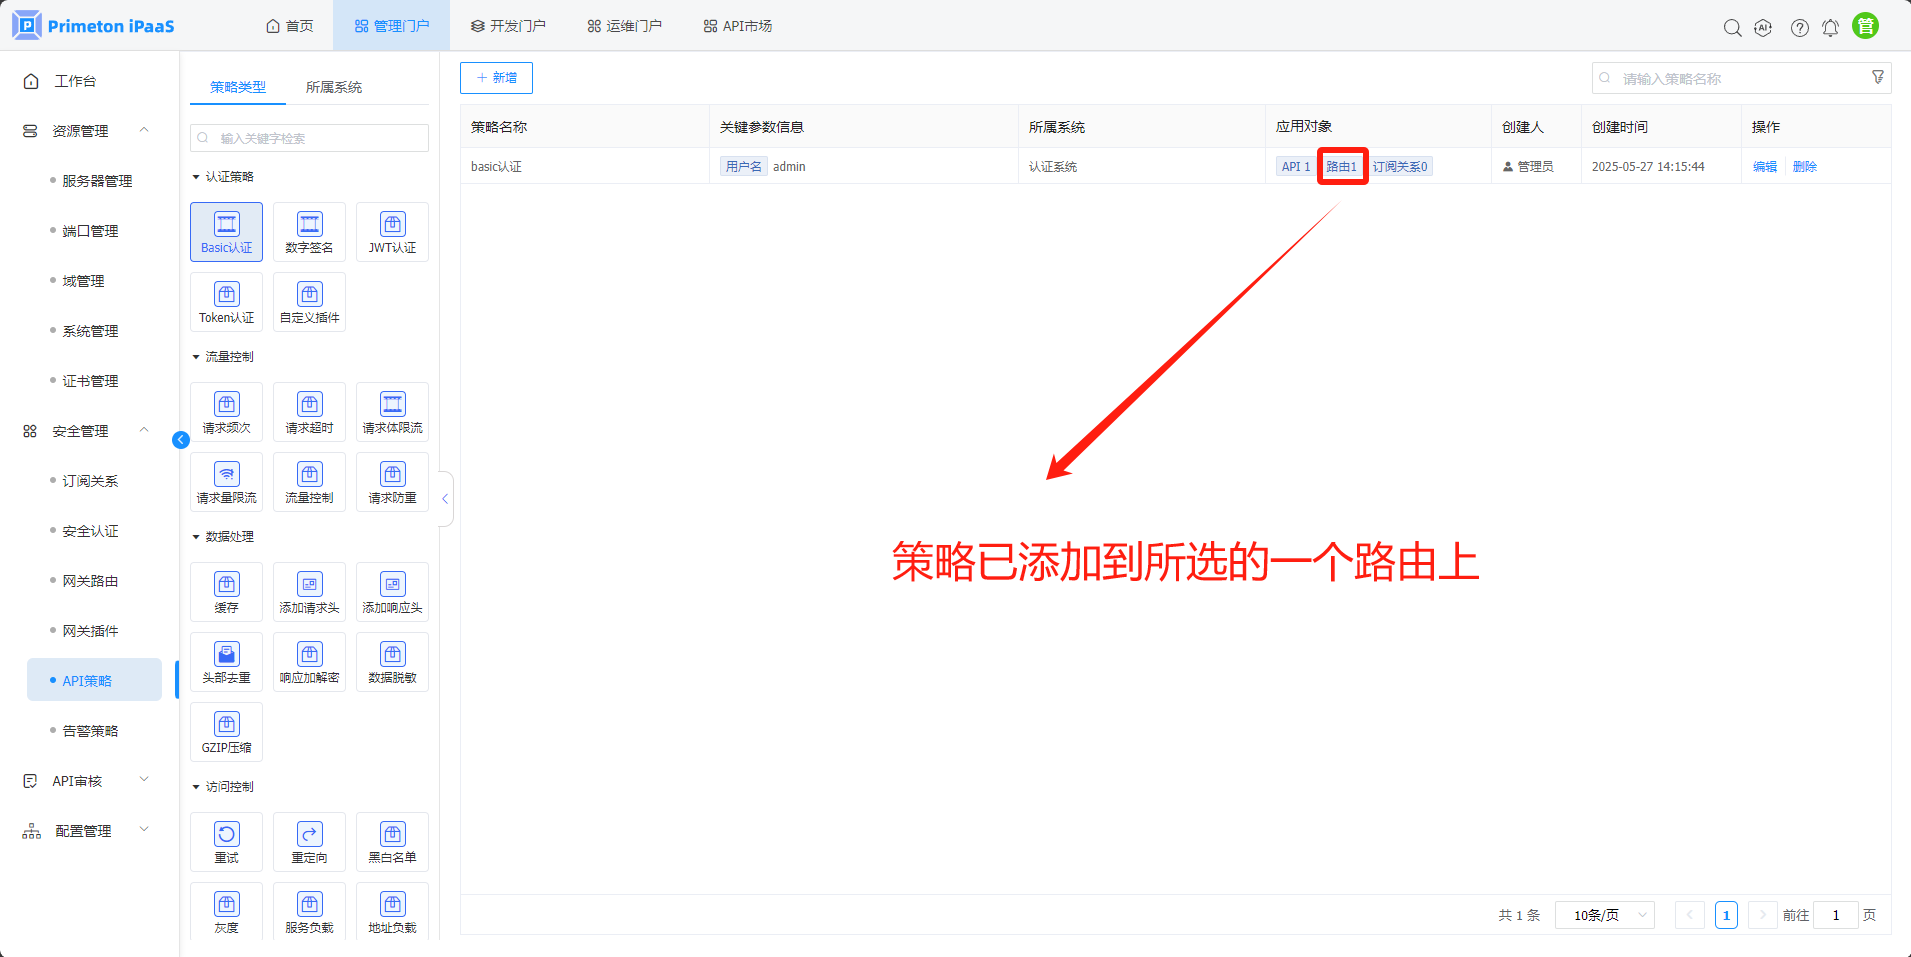Click the filter funnel icon in search box
This screenshot has width=1911, height=957.
1877,78
